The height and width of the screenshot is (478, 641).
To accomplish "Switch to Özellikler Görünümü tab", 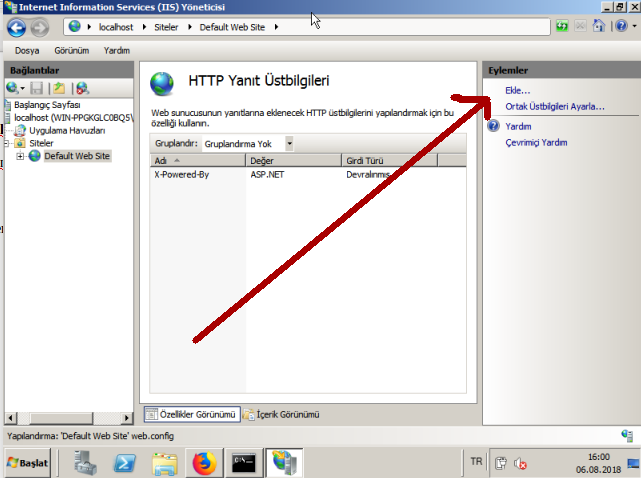I will point(192,414).
